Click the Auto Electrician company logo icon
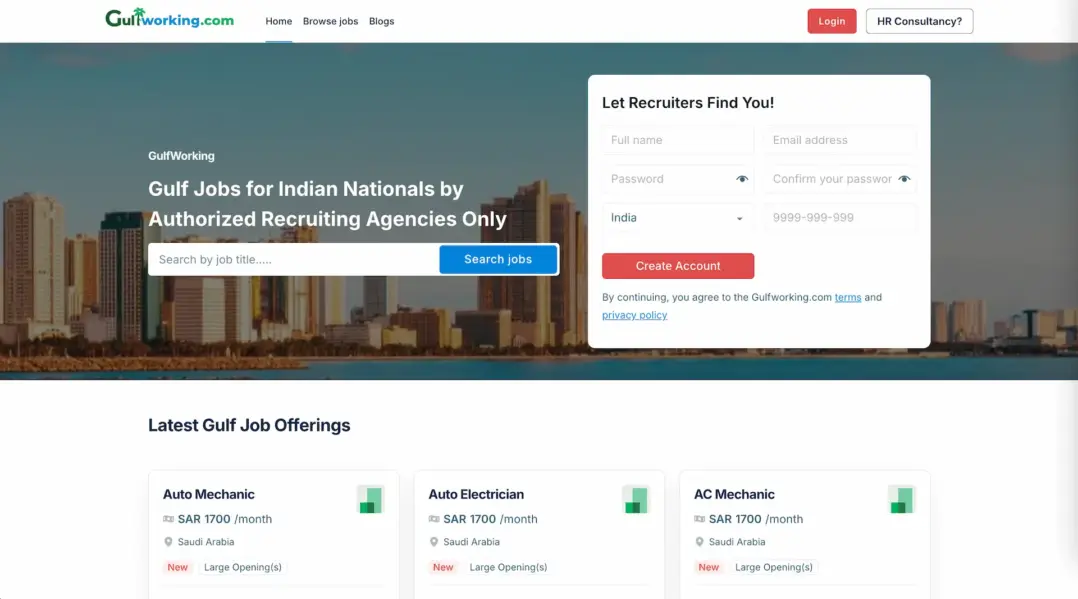 click(x=635, y=499)
